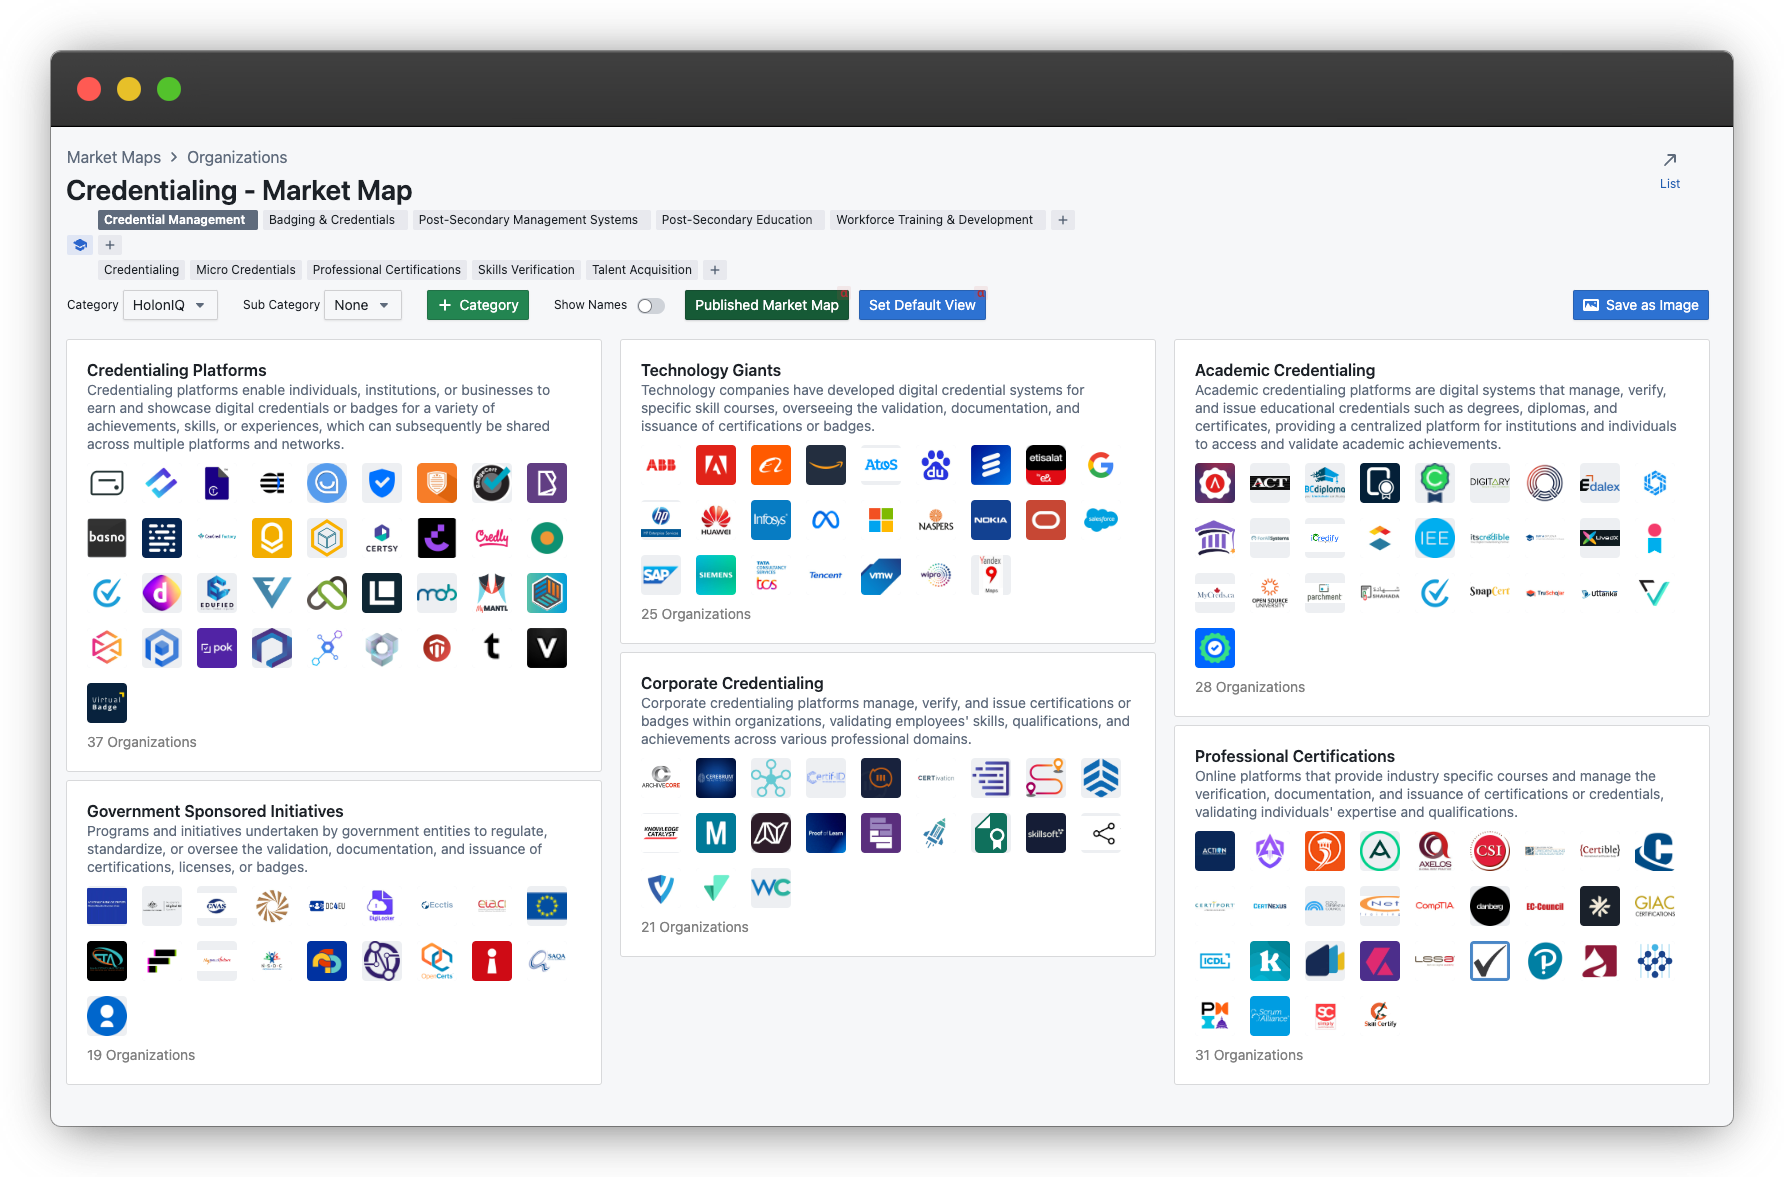Open the Skills Verification sub-tab
1784x1177 pixels.
point(526,270)
